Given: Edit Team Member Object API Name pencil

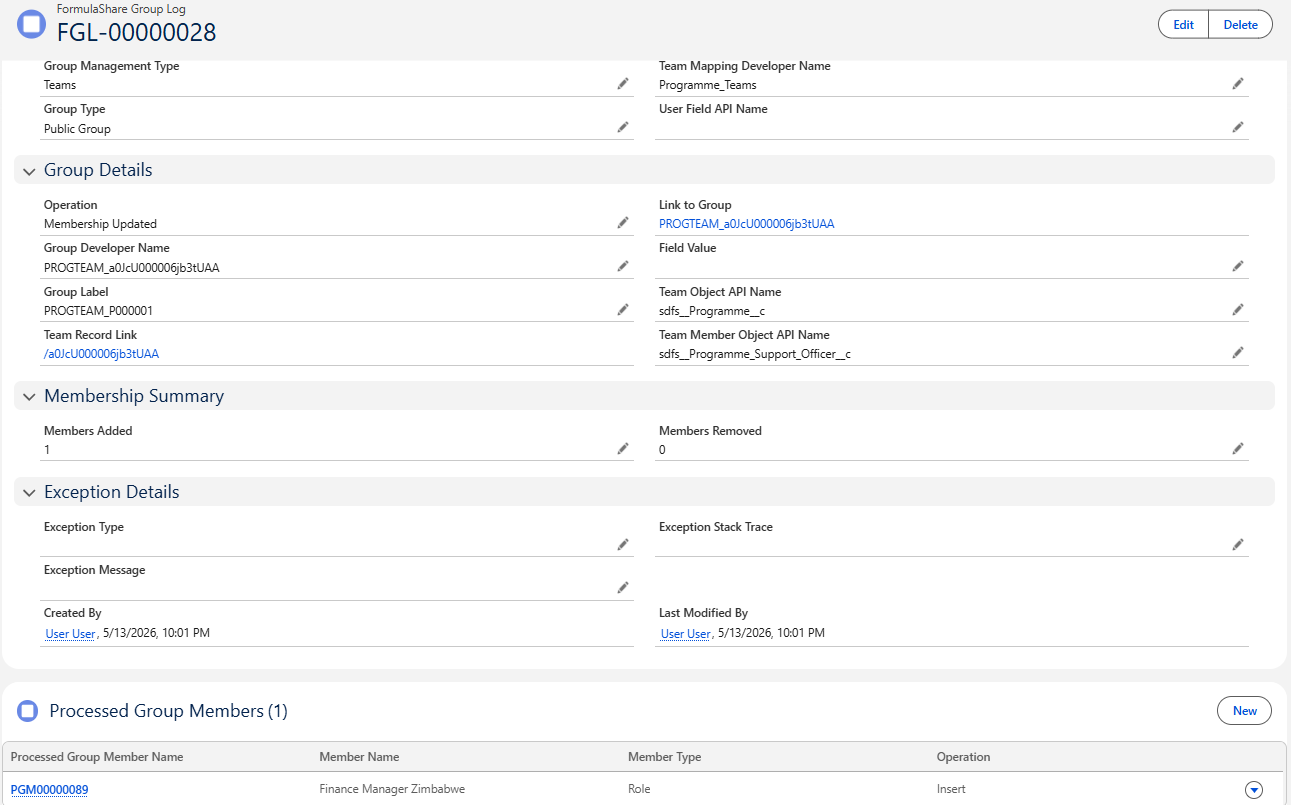Looking at the screenshot, I should pyautogui.click(x=1238, y=353).
